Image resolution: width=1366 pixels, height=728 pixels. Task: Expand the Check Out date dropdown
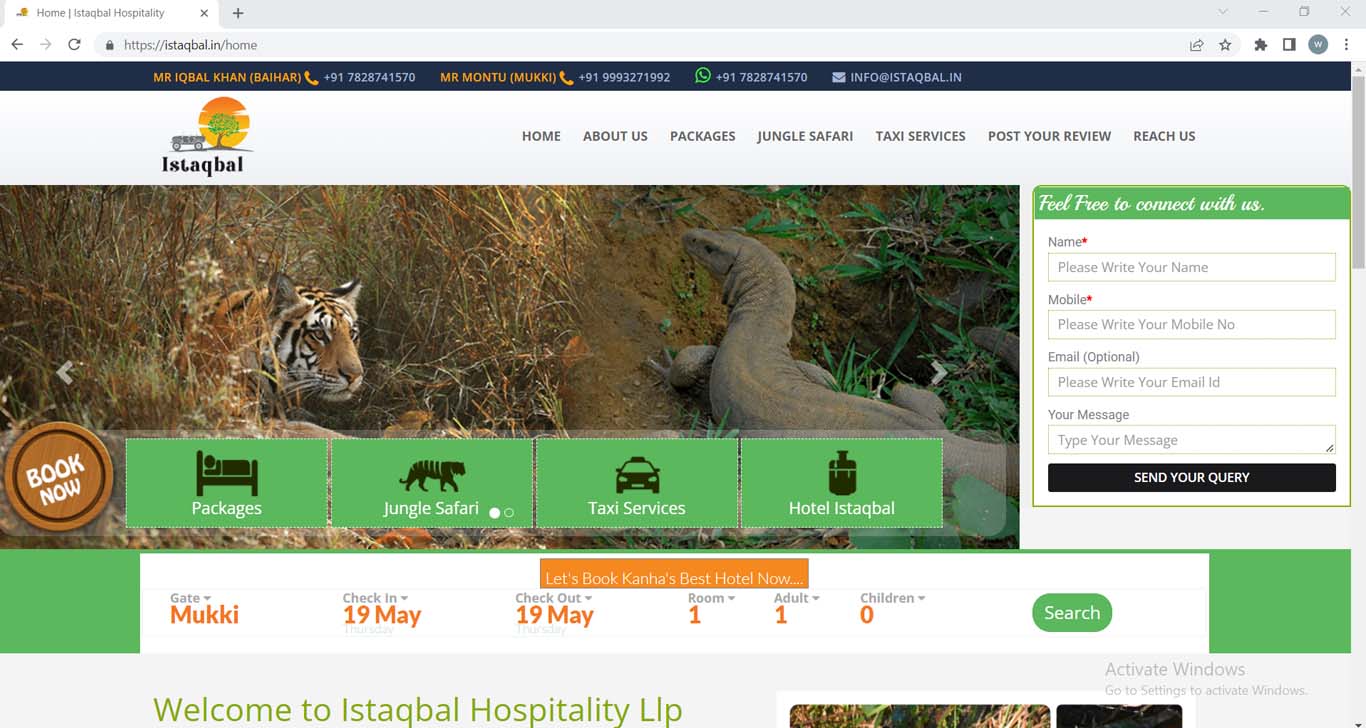[x=554, y=598]
